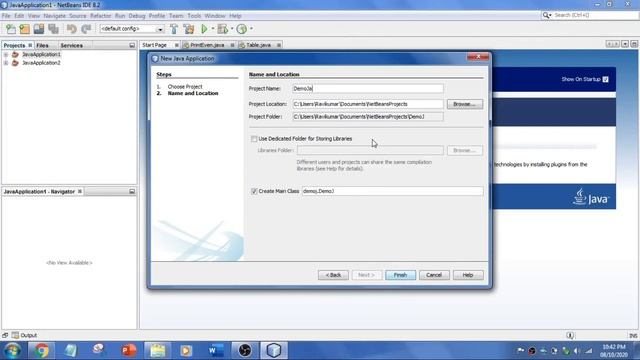Open the Source menu
The height and width of the screenshot is (360, 640).
(x=78, y=16)
